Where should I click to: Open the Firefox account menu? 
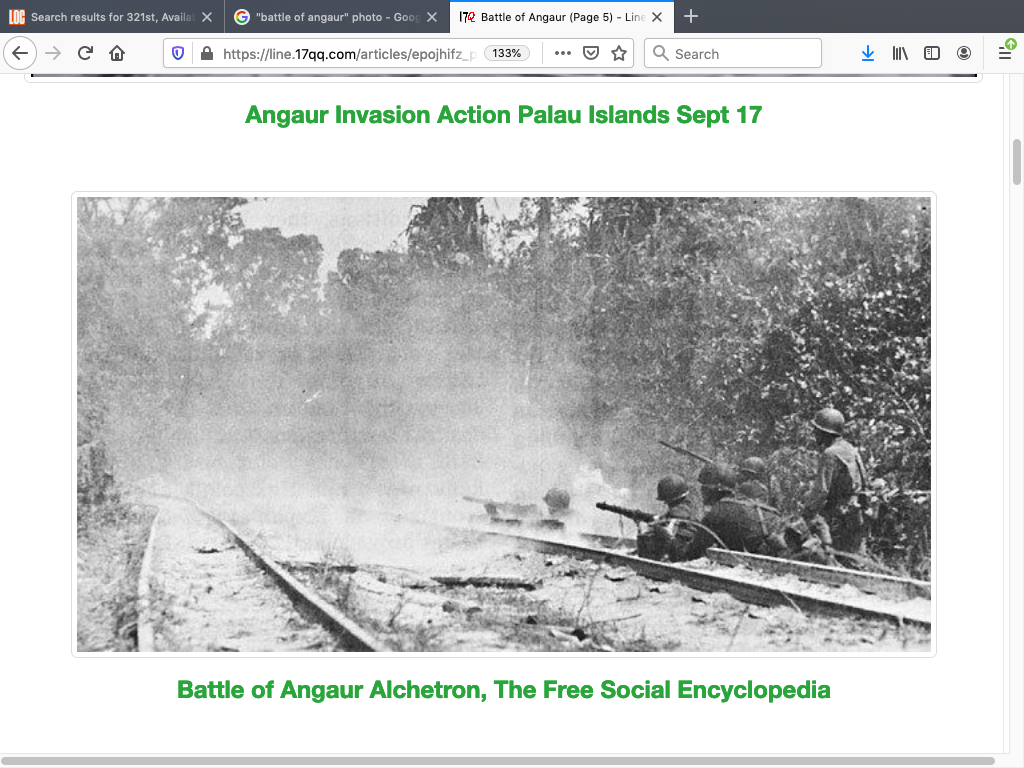coord(964,54)
